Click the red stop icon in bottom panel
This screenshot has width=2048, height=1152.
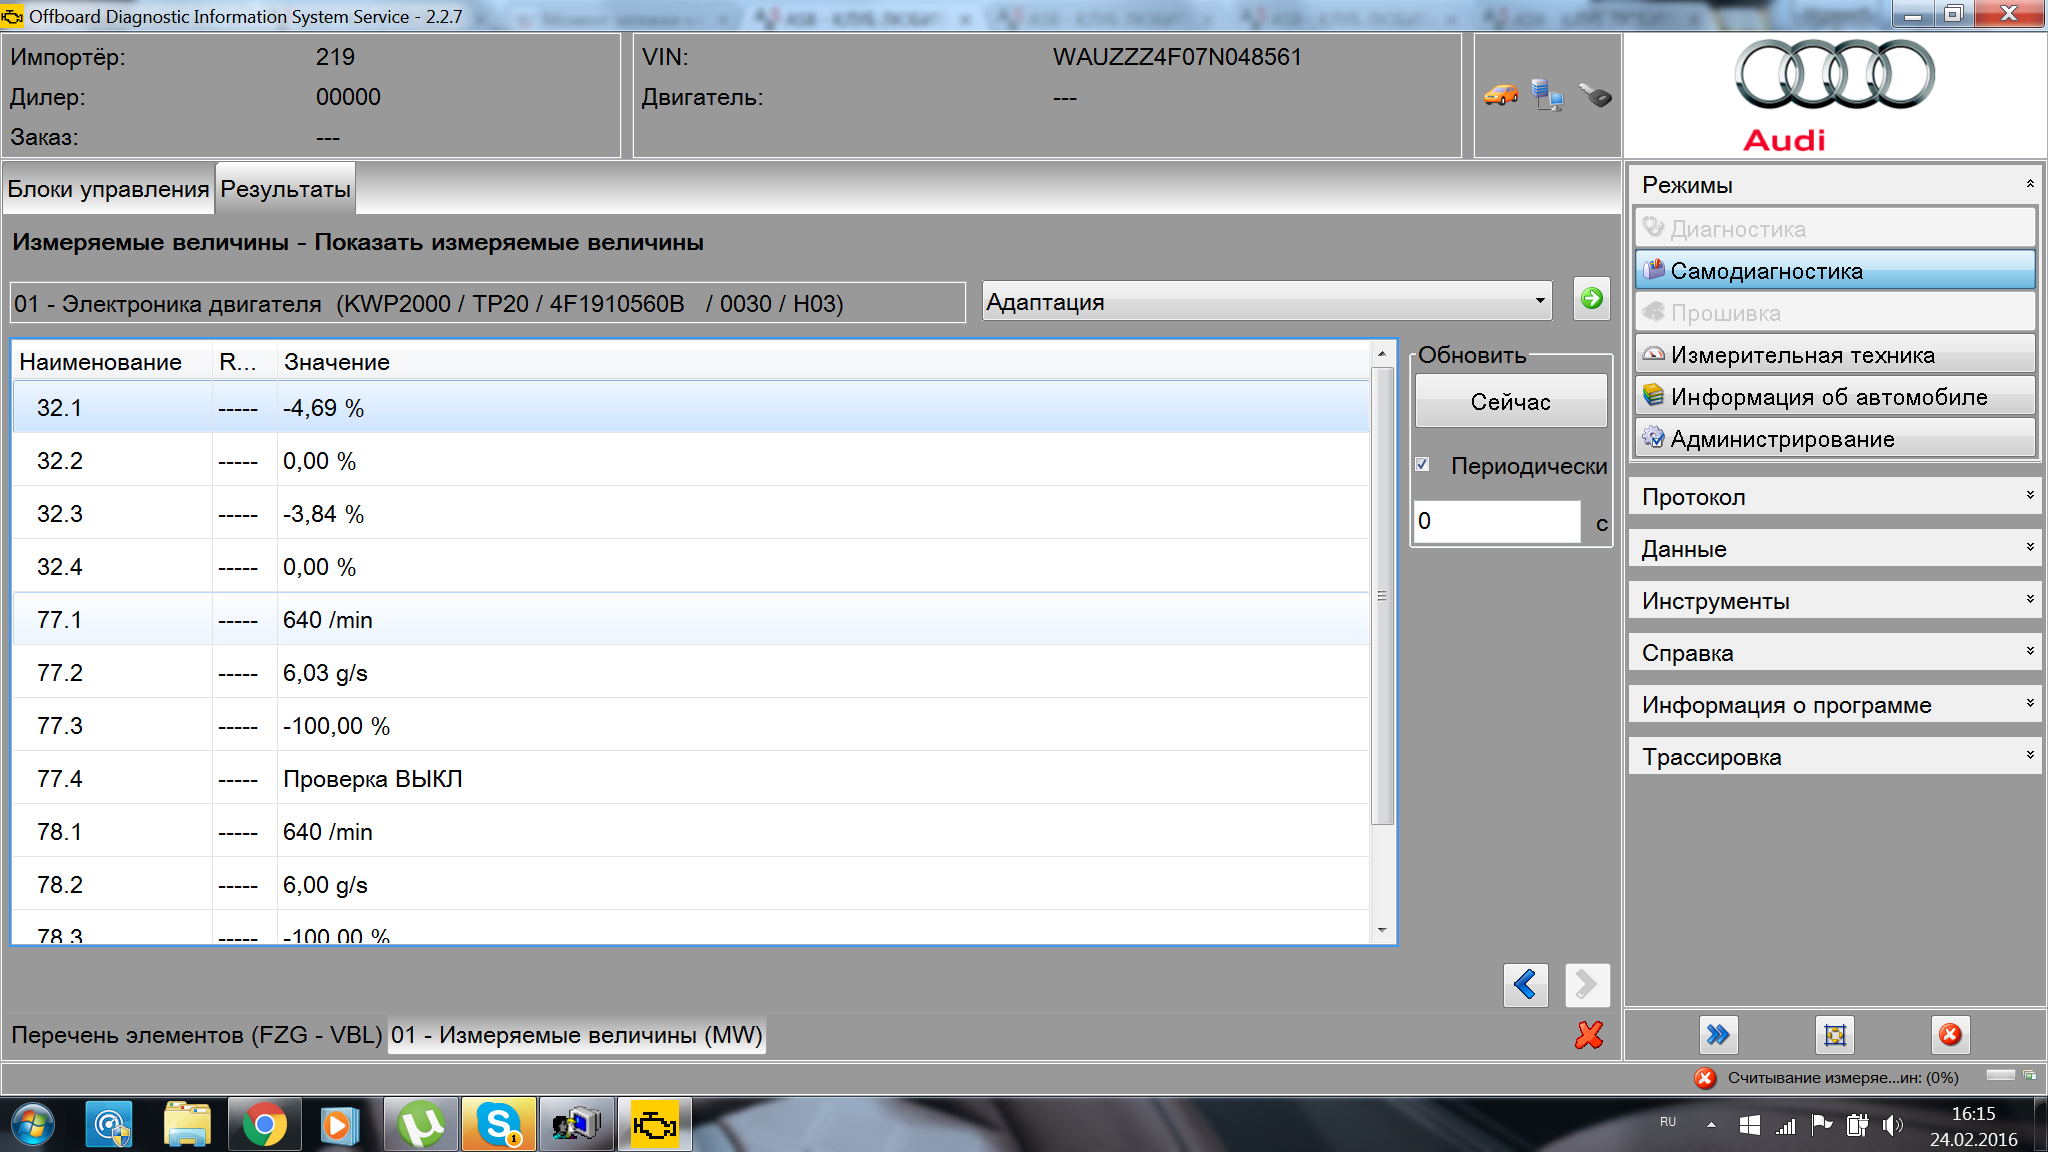point(1950,1035)
